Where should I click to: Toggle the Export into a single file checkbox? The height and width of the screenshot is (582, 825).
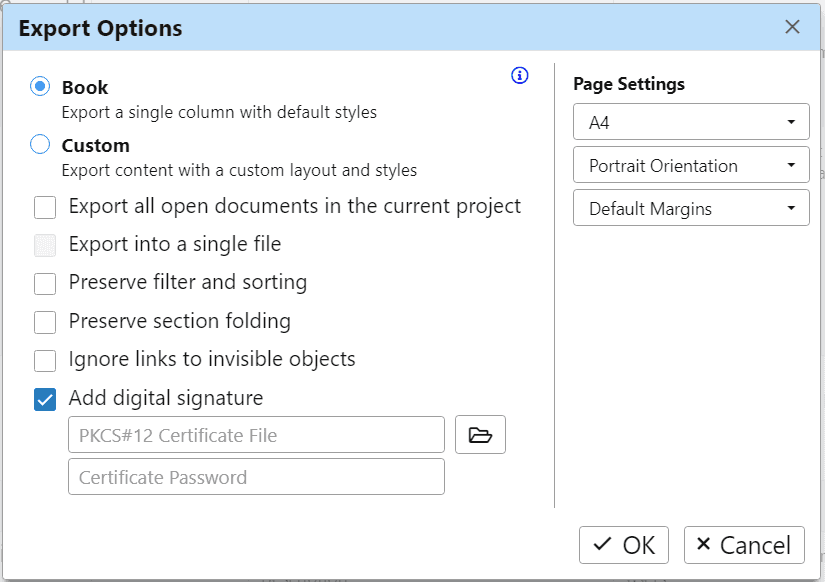(45, 245)
